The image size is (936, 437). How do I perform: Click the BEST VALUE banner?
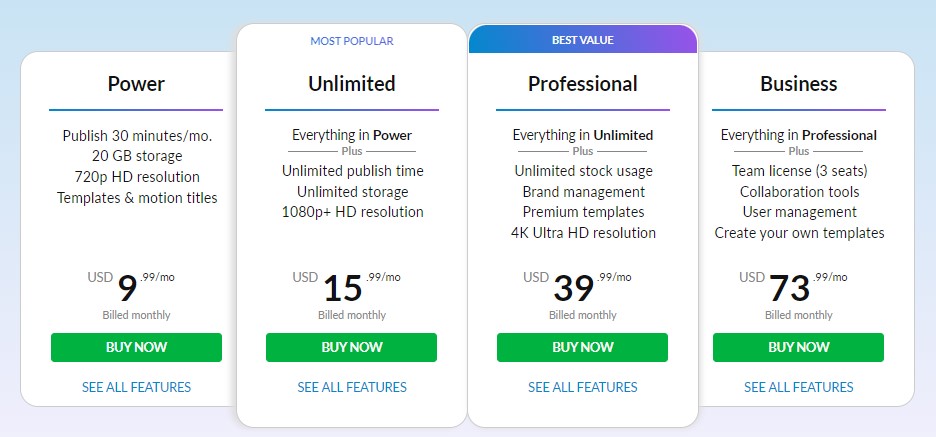pyautogui.click(x=583, y=39)
